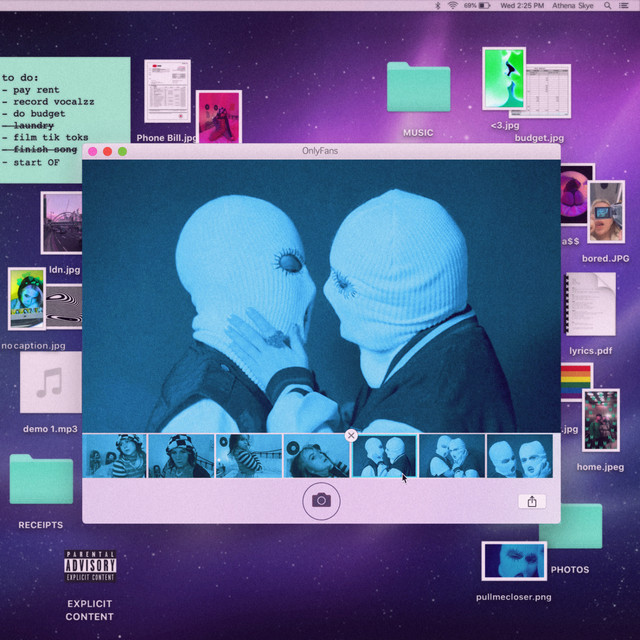Viewport: 640px width, 640px height.
Task: Click the 'pay rent' sticky note line
Action: 31,90
